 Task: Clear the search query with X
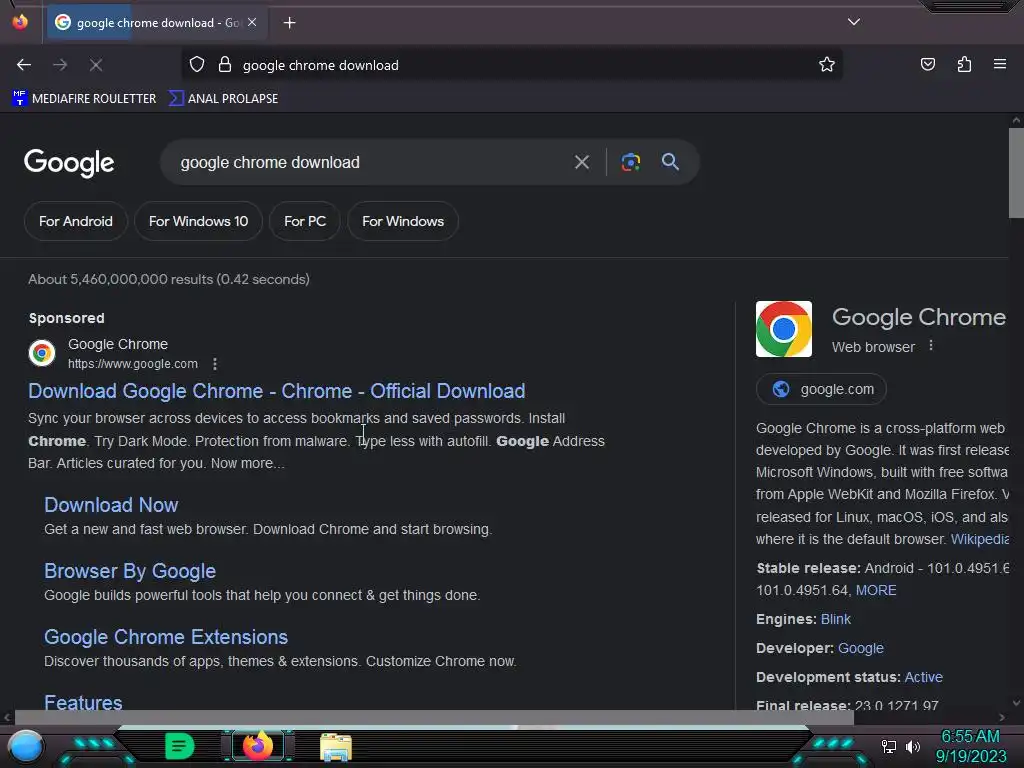click(581, 162)
